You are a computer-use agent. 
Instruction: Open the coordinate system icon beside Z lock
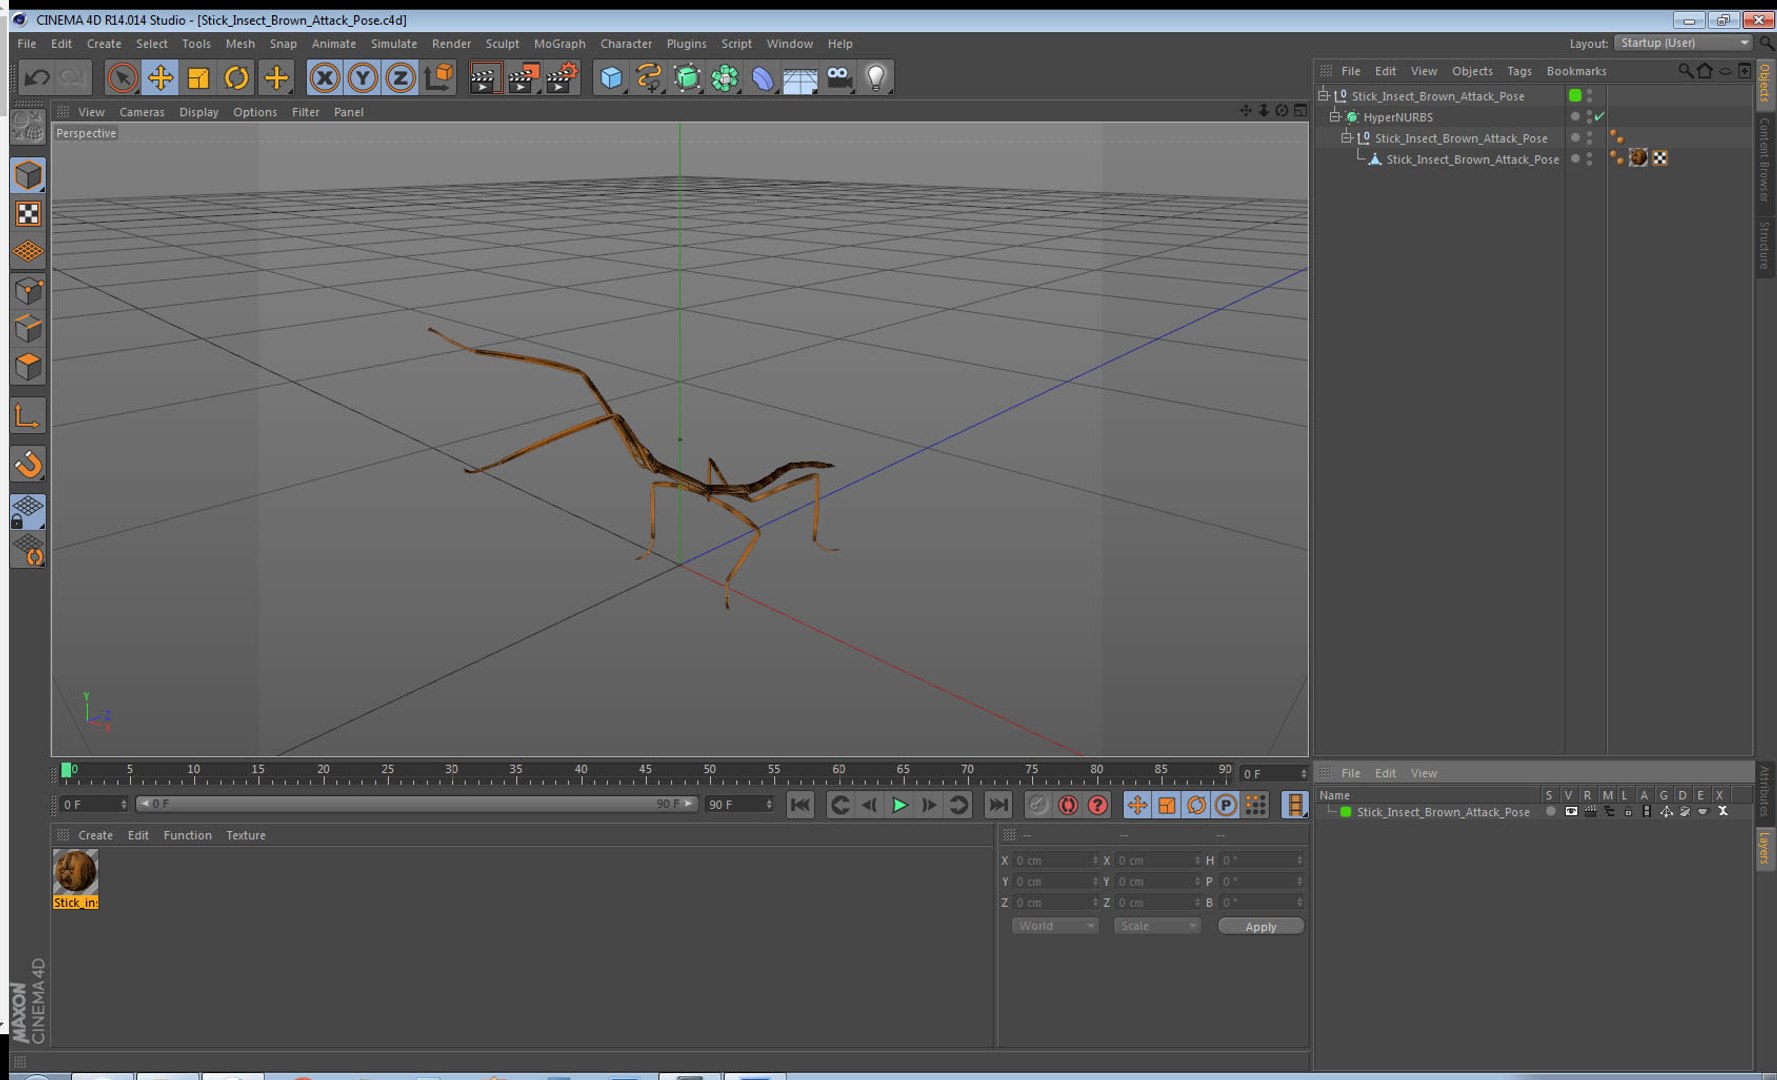tap(438, 78)
